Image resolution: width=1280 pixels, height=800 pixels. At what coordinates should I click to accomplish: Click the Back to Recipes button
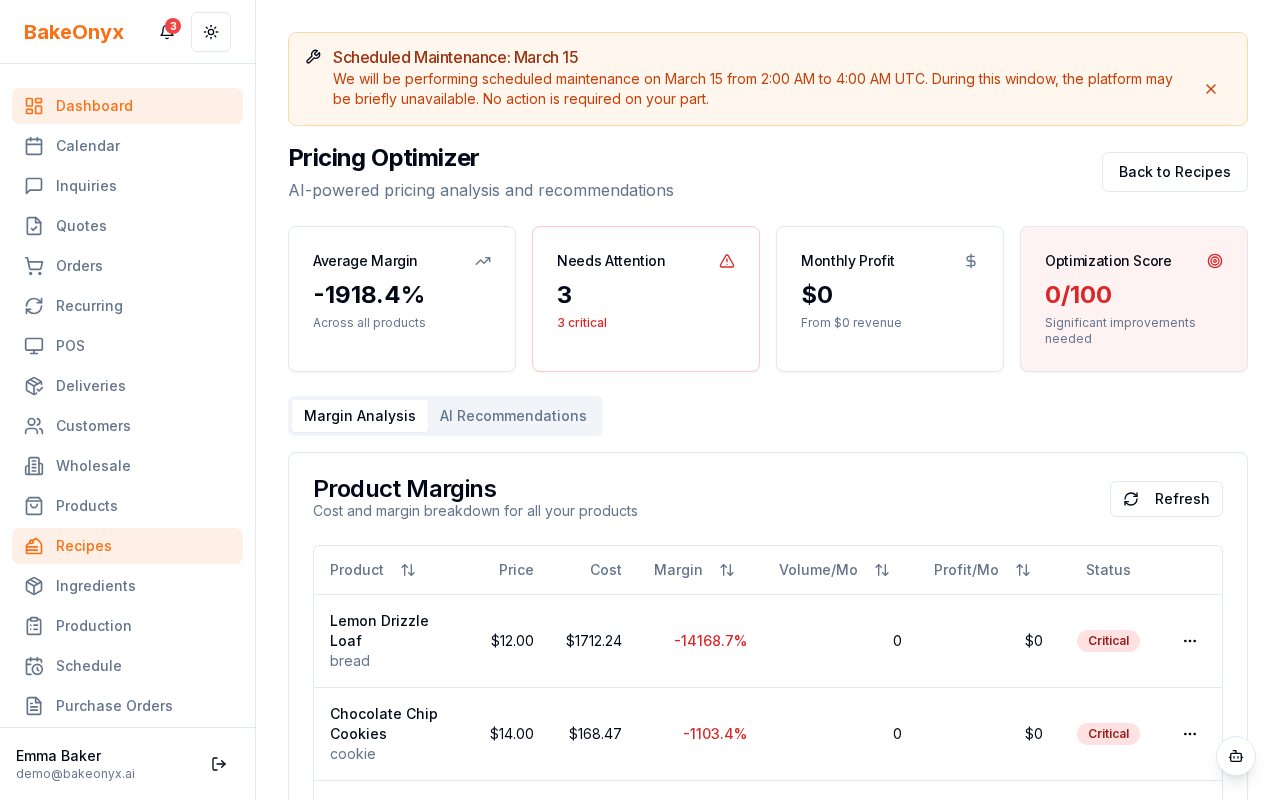pos(1175,172)
